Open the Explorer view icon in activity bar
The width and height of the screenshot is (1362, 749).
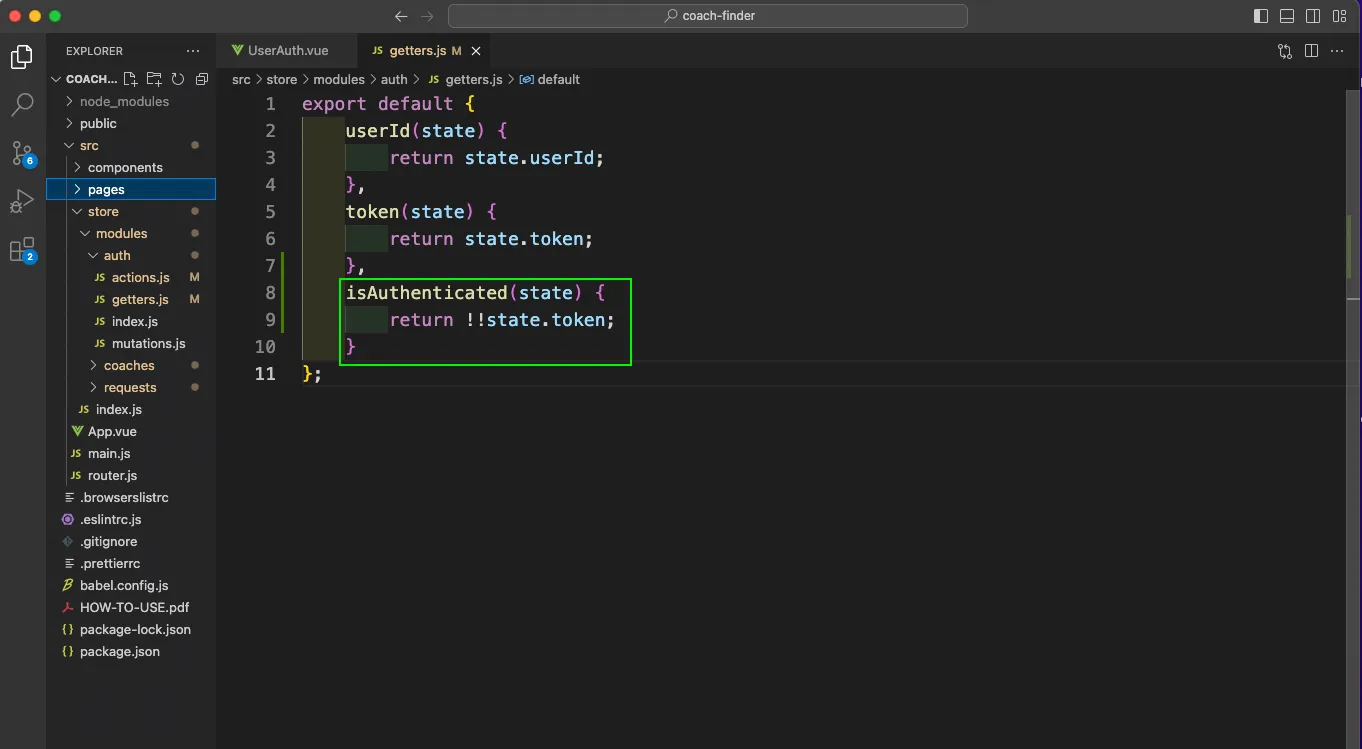(x=21, y=57)
